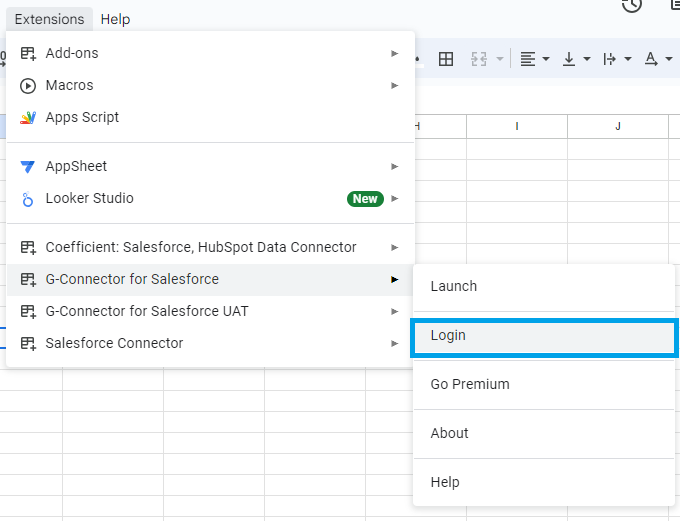Open text wrapping dropdown
The width and height of the screenshot is (680, 521).
pyautogui.click(x=617, y=59)
